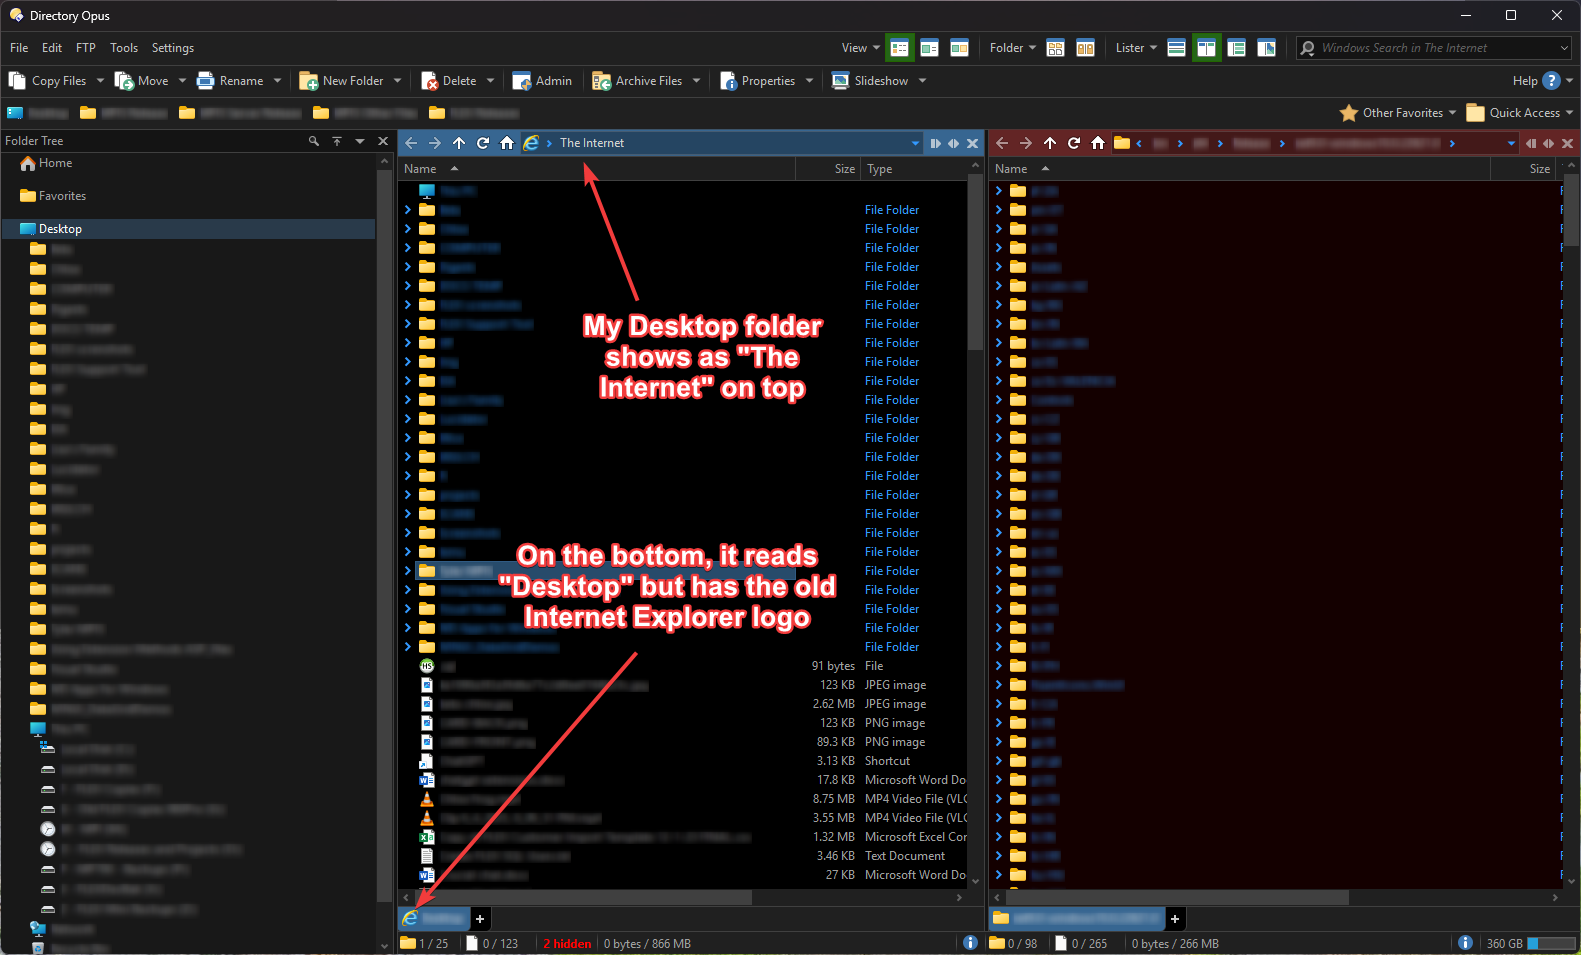Open the Settings menu
Image resolution: width=1581 pixels, height=955 pixels.
[x=173, y=48]
